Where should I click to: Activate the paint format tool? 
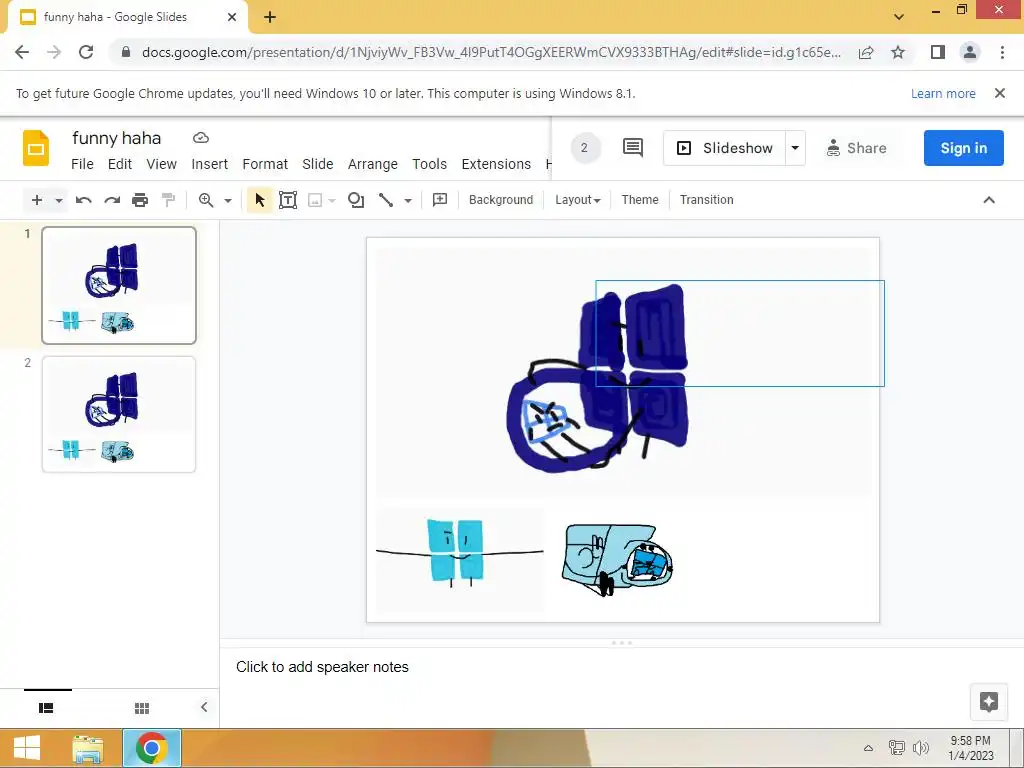pyautogui.click(x=168, y=200)
